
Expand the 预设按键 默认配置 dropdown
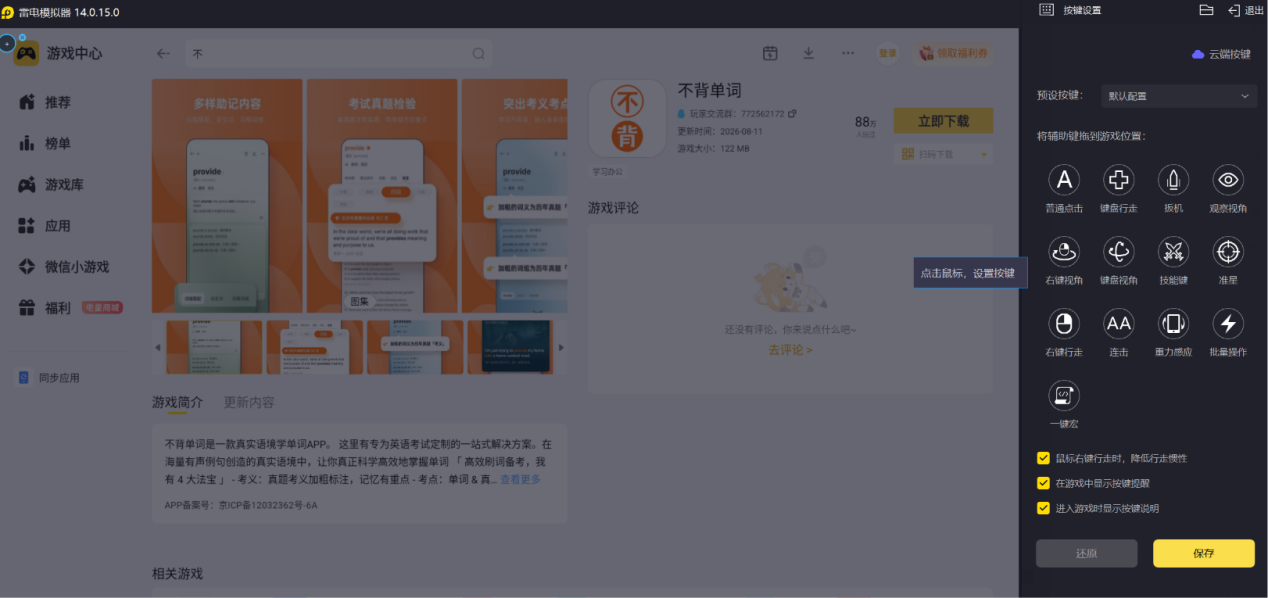click(x=1179, y=96)
